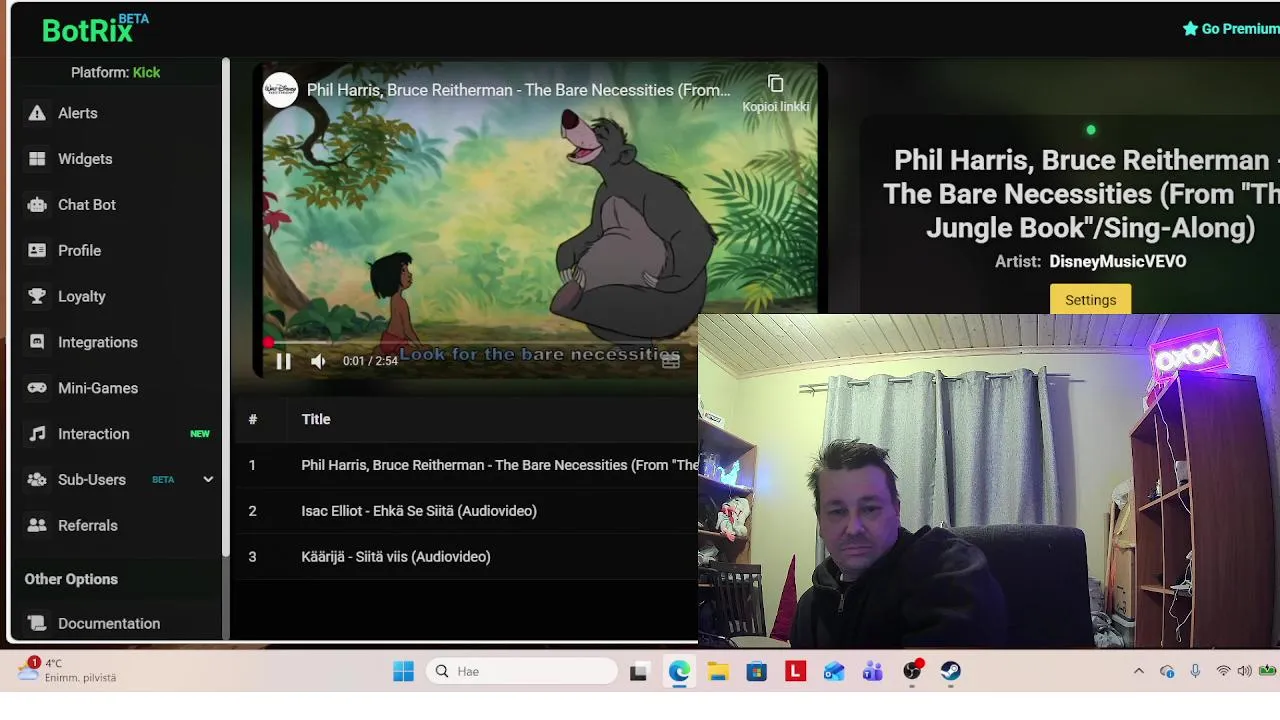Click the webcam overlay preview
This screenshot has height=720, width=1280.
point(989,481)
